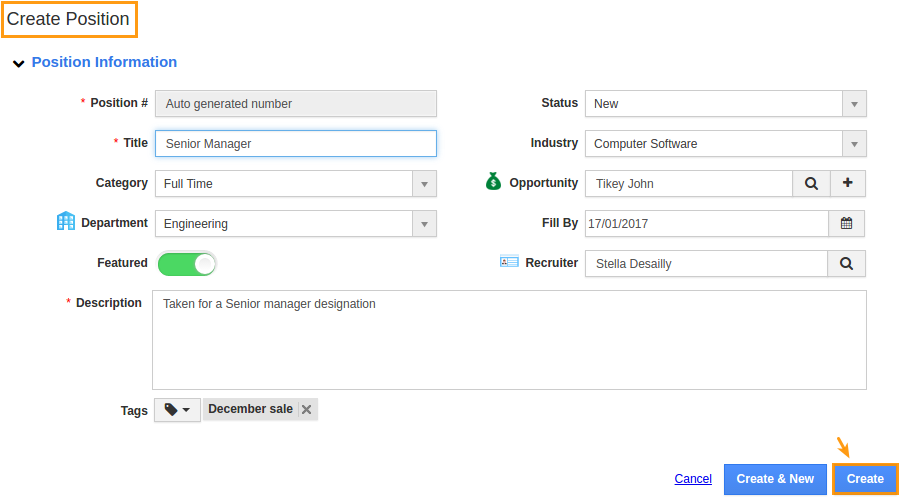
Task: Click the Create Position page title
Action: 68,19
